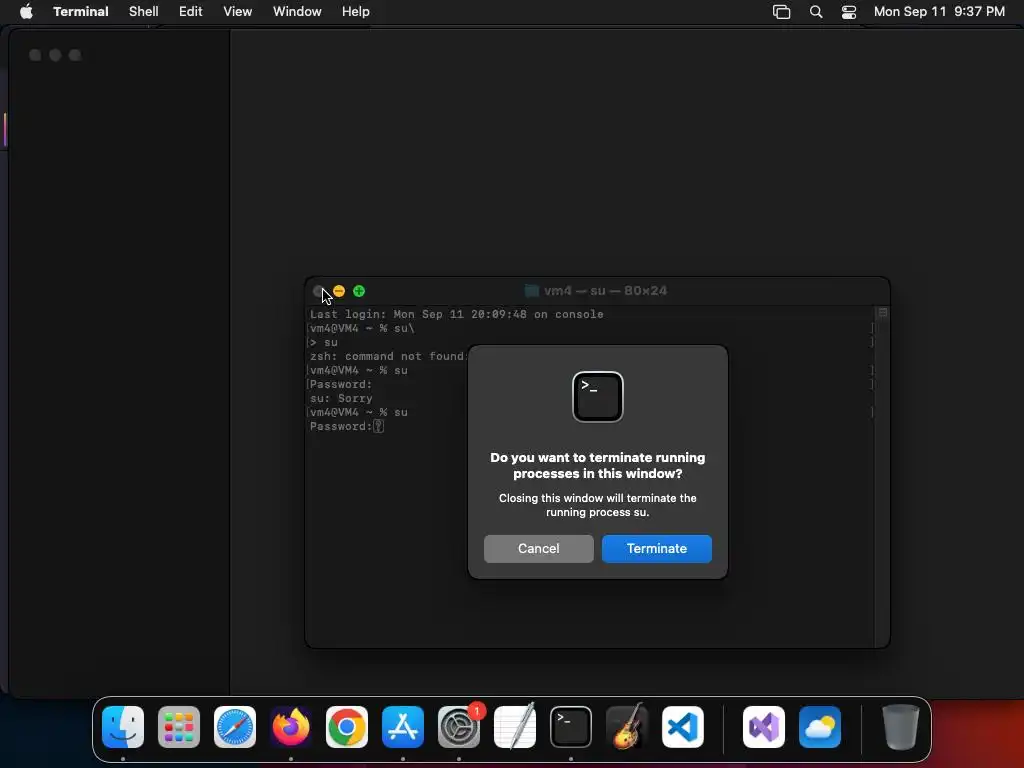Image resolution: width=1024 pixels, height=768 pixels.
Task: Launch Firefox from the Dock
Action: [x=291, y=727]
